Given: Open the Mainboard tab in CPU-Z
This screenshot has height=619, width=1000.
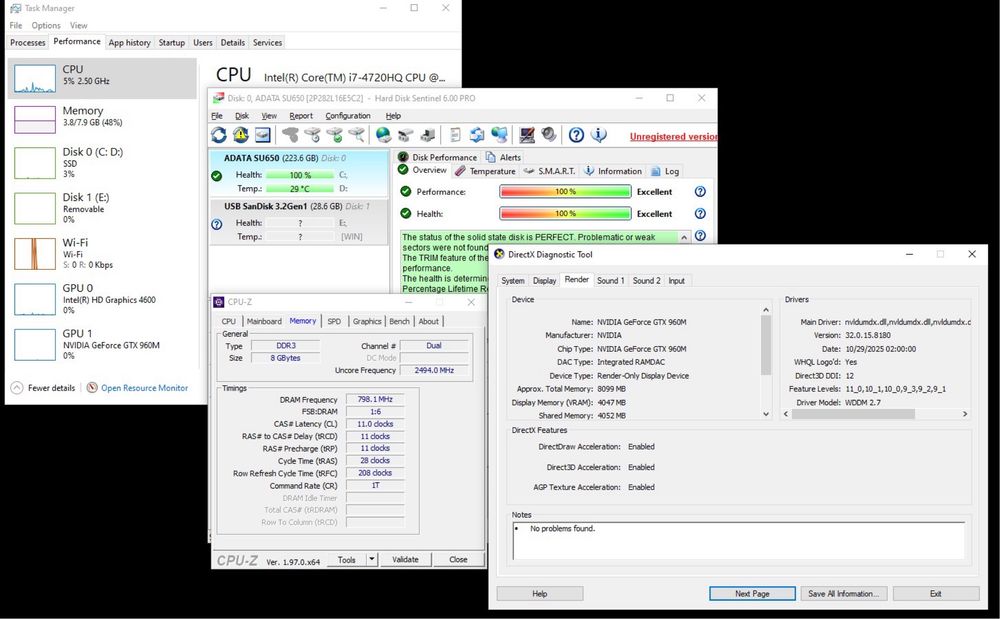Looking at the screenshot, I should coord(264,321).
